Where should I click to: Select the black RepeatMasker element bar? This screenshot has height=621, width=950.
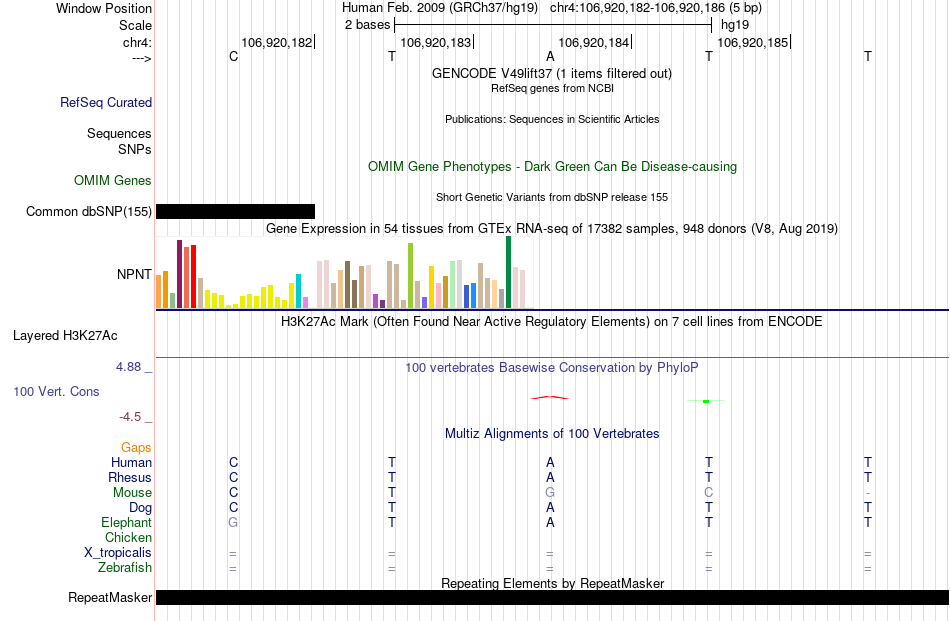(553, 597)
